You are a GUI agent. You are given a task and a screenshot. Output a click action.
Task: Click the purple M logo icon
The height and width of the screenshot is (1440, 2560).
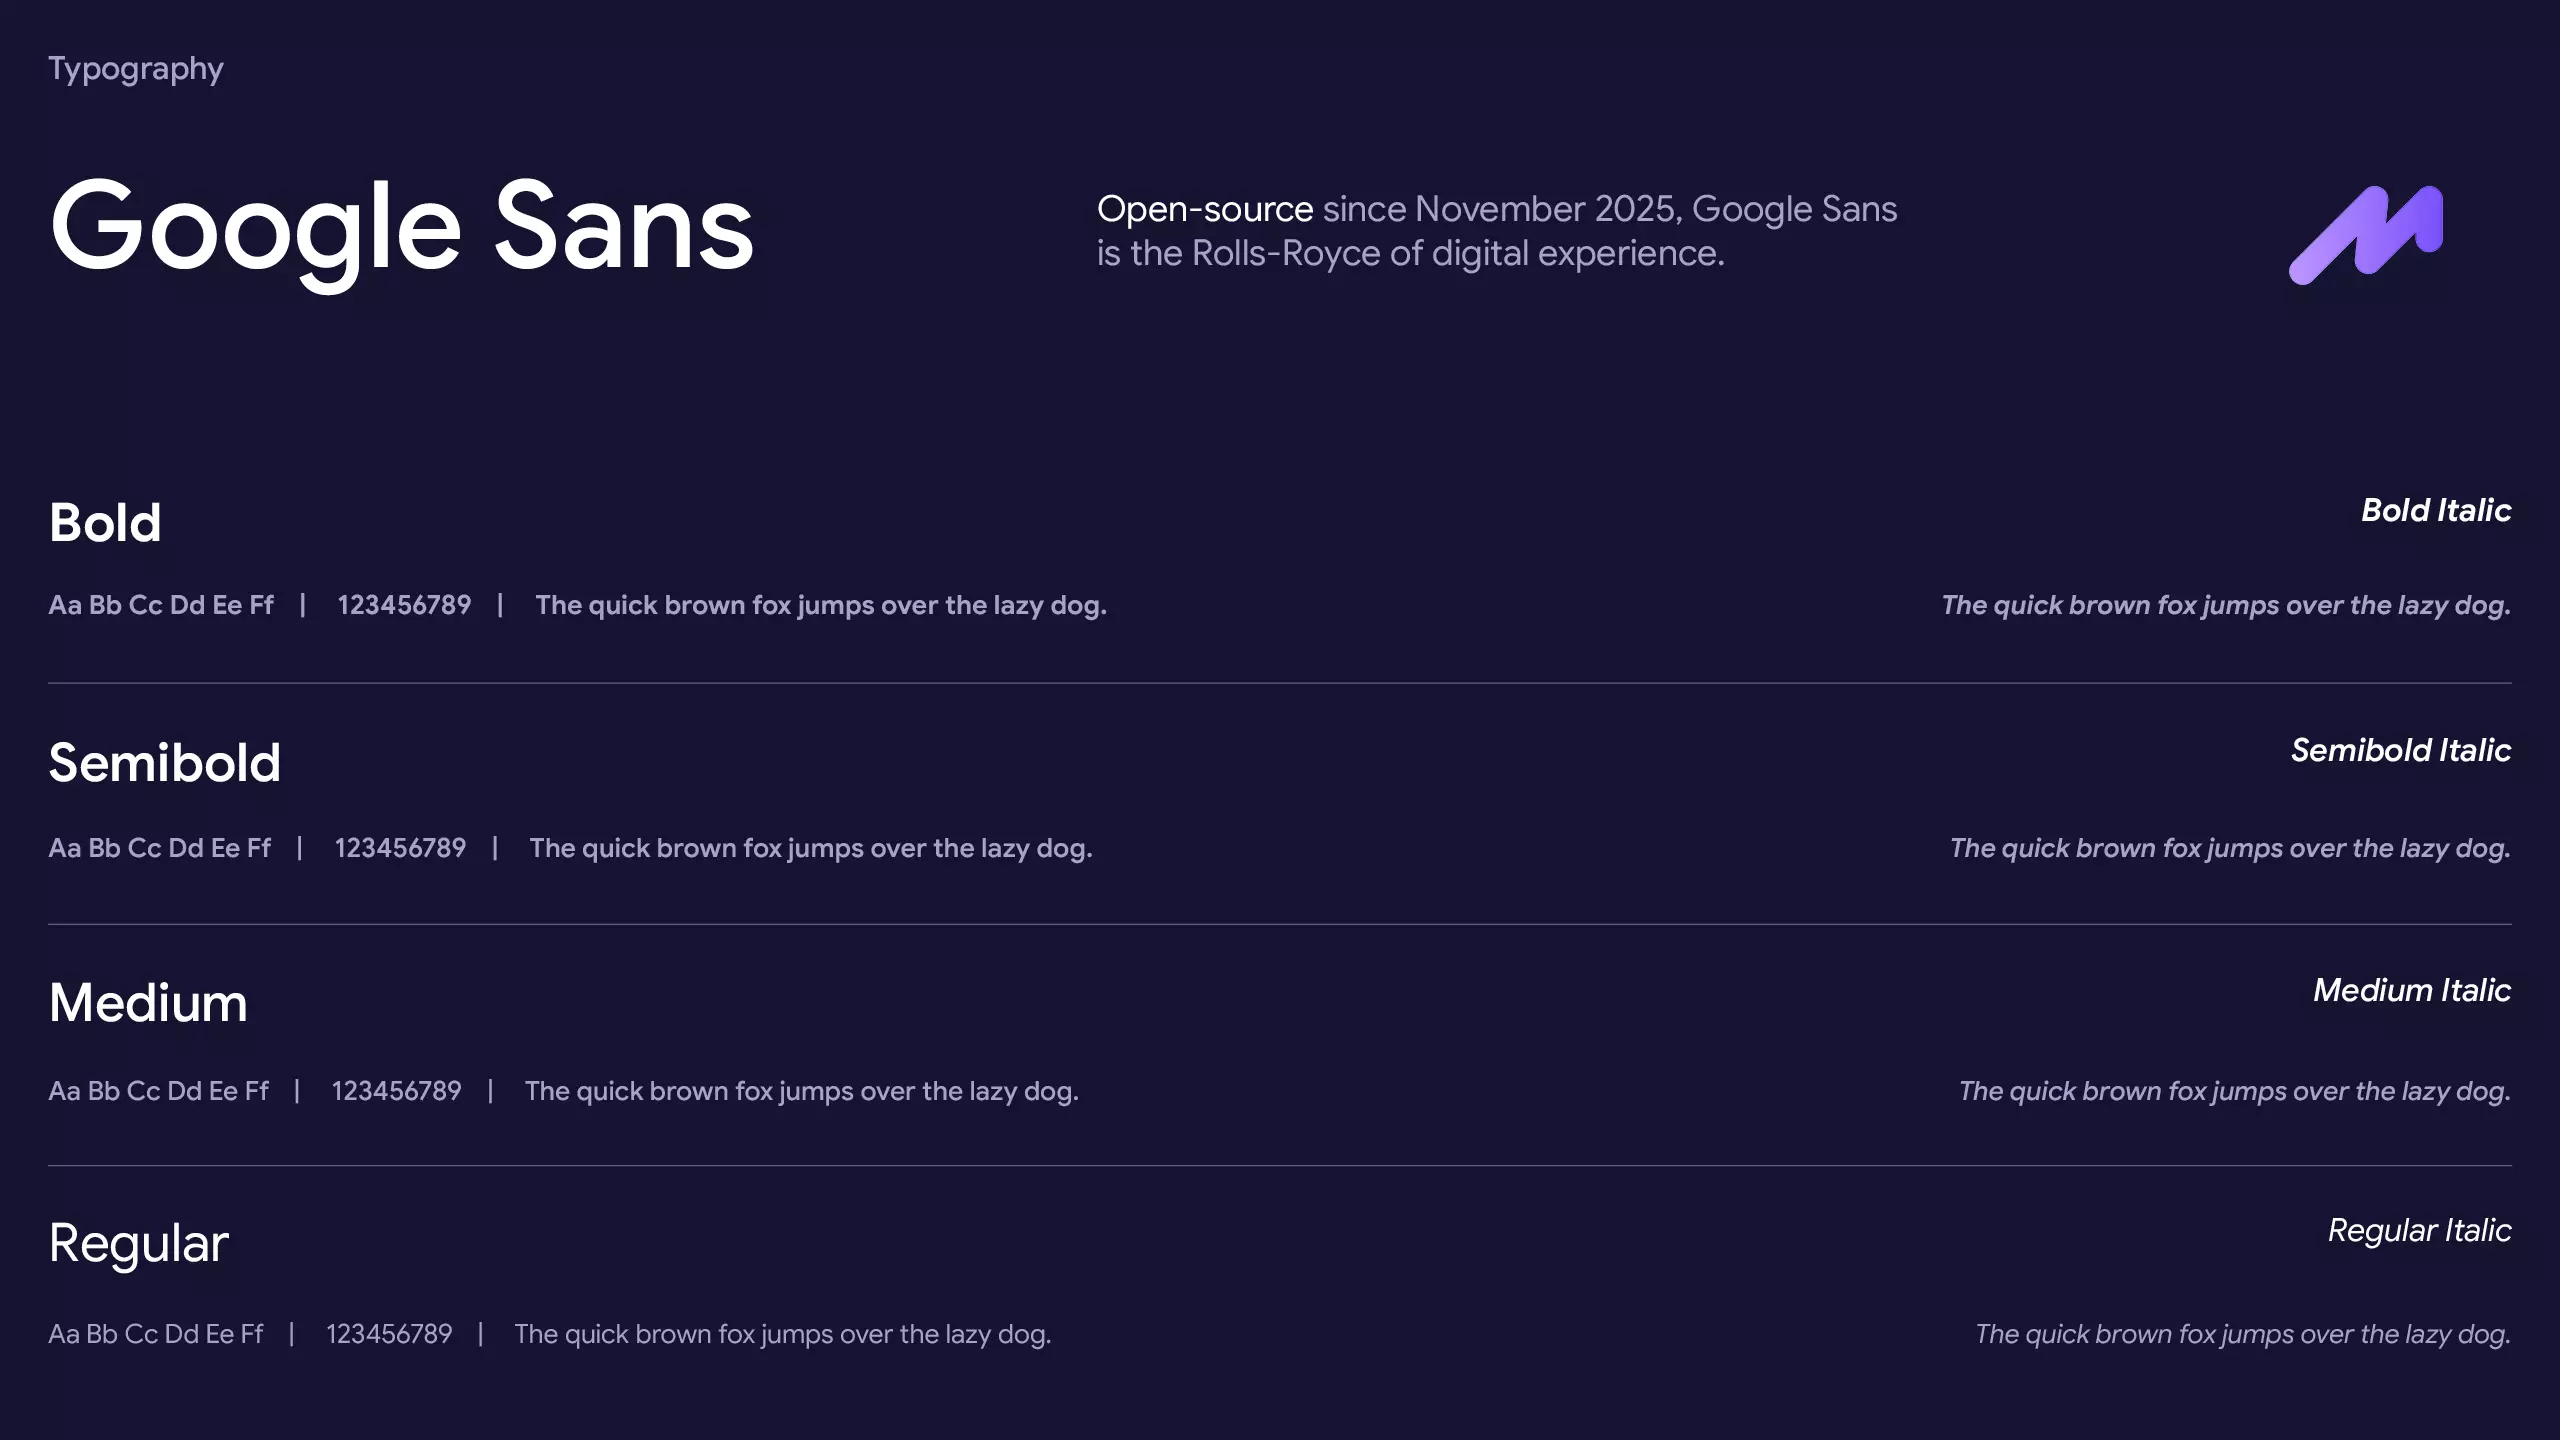click(x=2365, y=234)
